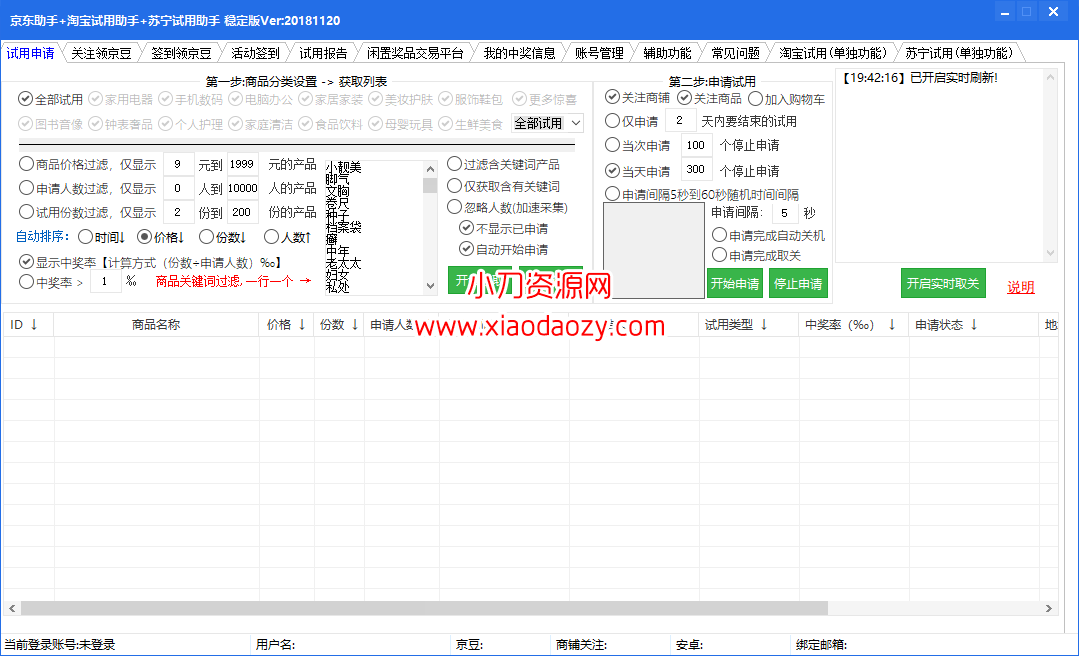Click the 开始申请 button
Screen dimensions: 1079x656
click(735, 284)
